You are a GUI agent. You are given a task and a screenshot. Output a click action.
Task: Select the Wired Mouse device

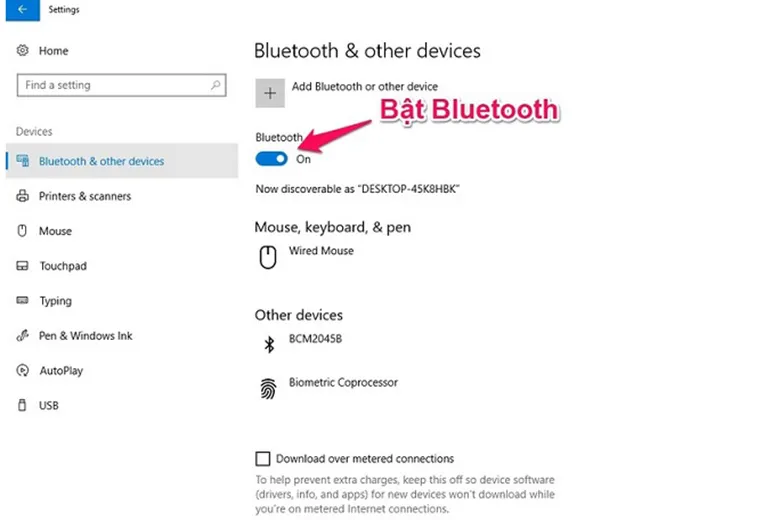321,251
